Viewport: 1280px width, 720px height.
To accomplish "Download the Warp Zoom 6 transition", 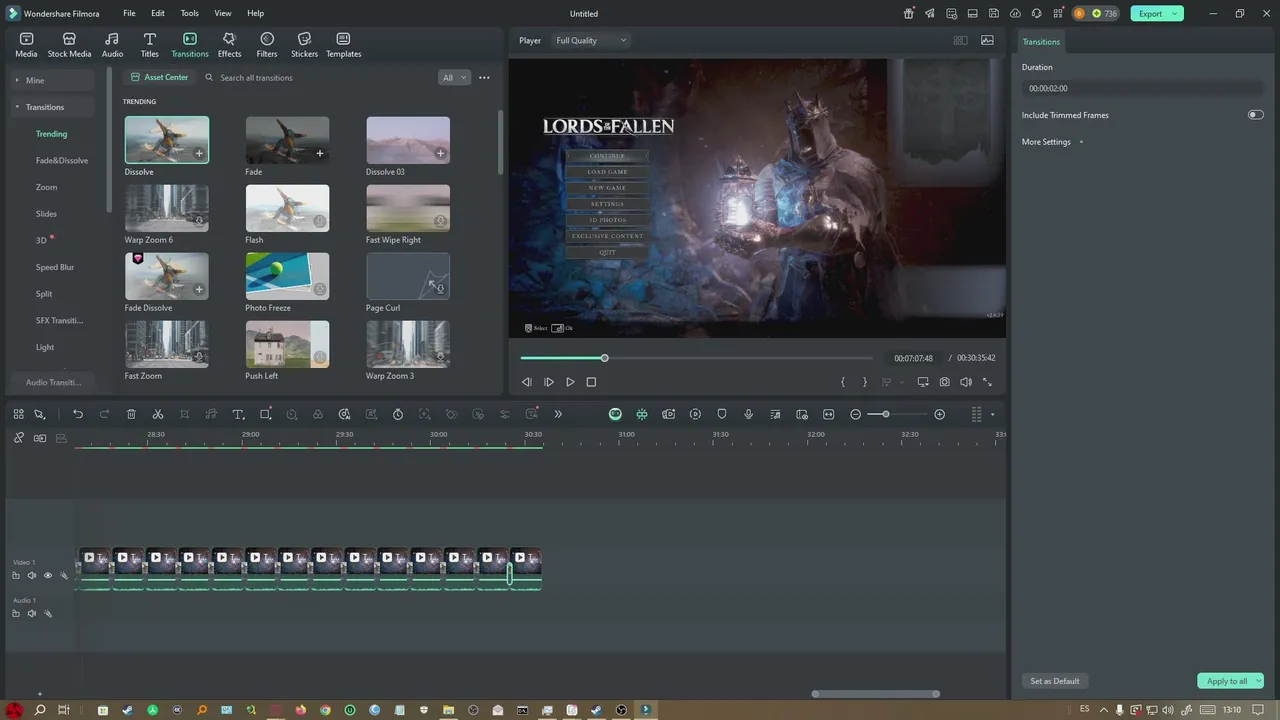I will 199,221.
